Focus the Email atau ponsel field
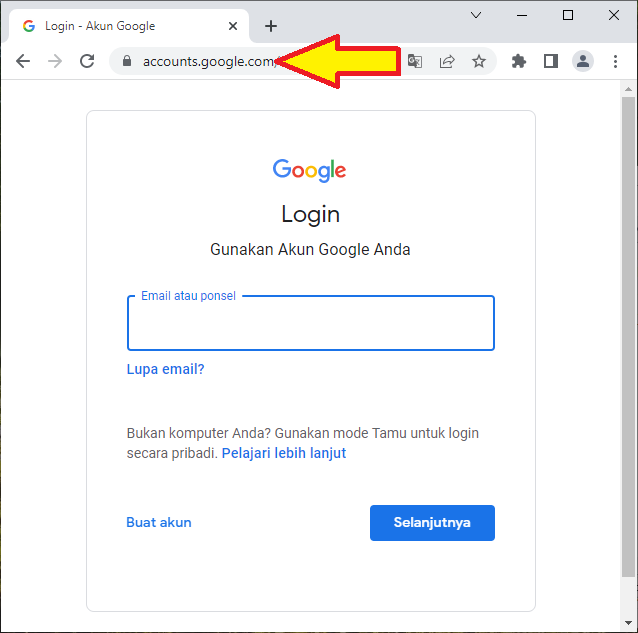This screenshot has width=638, height=633. [311, 323]
